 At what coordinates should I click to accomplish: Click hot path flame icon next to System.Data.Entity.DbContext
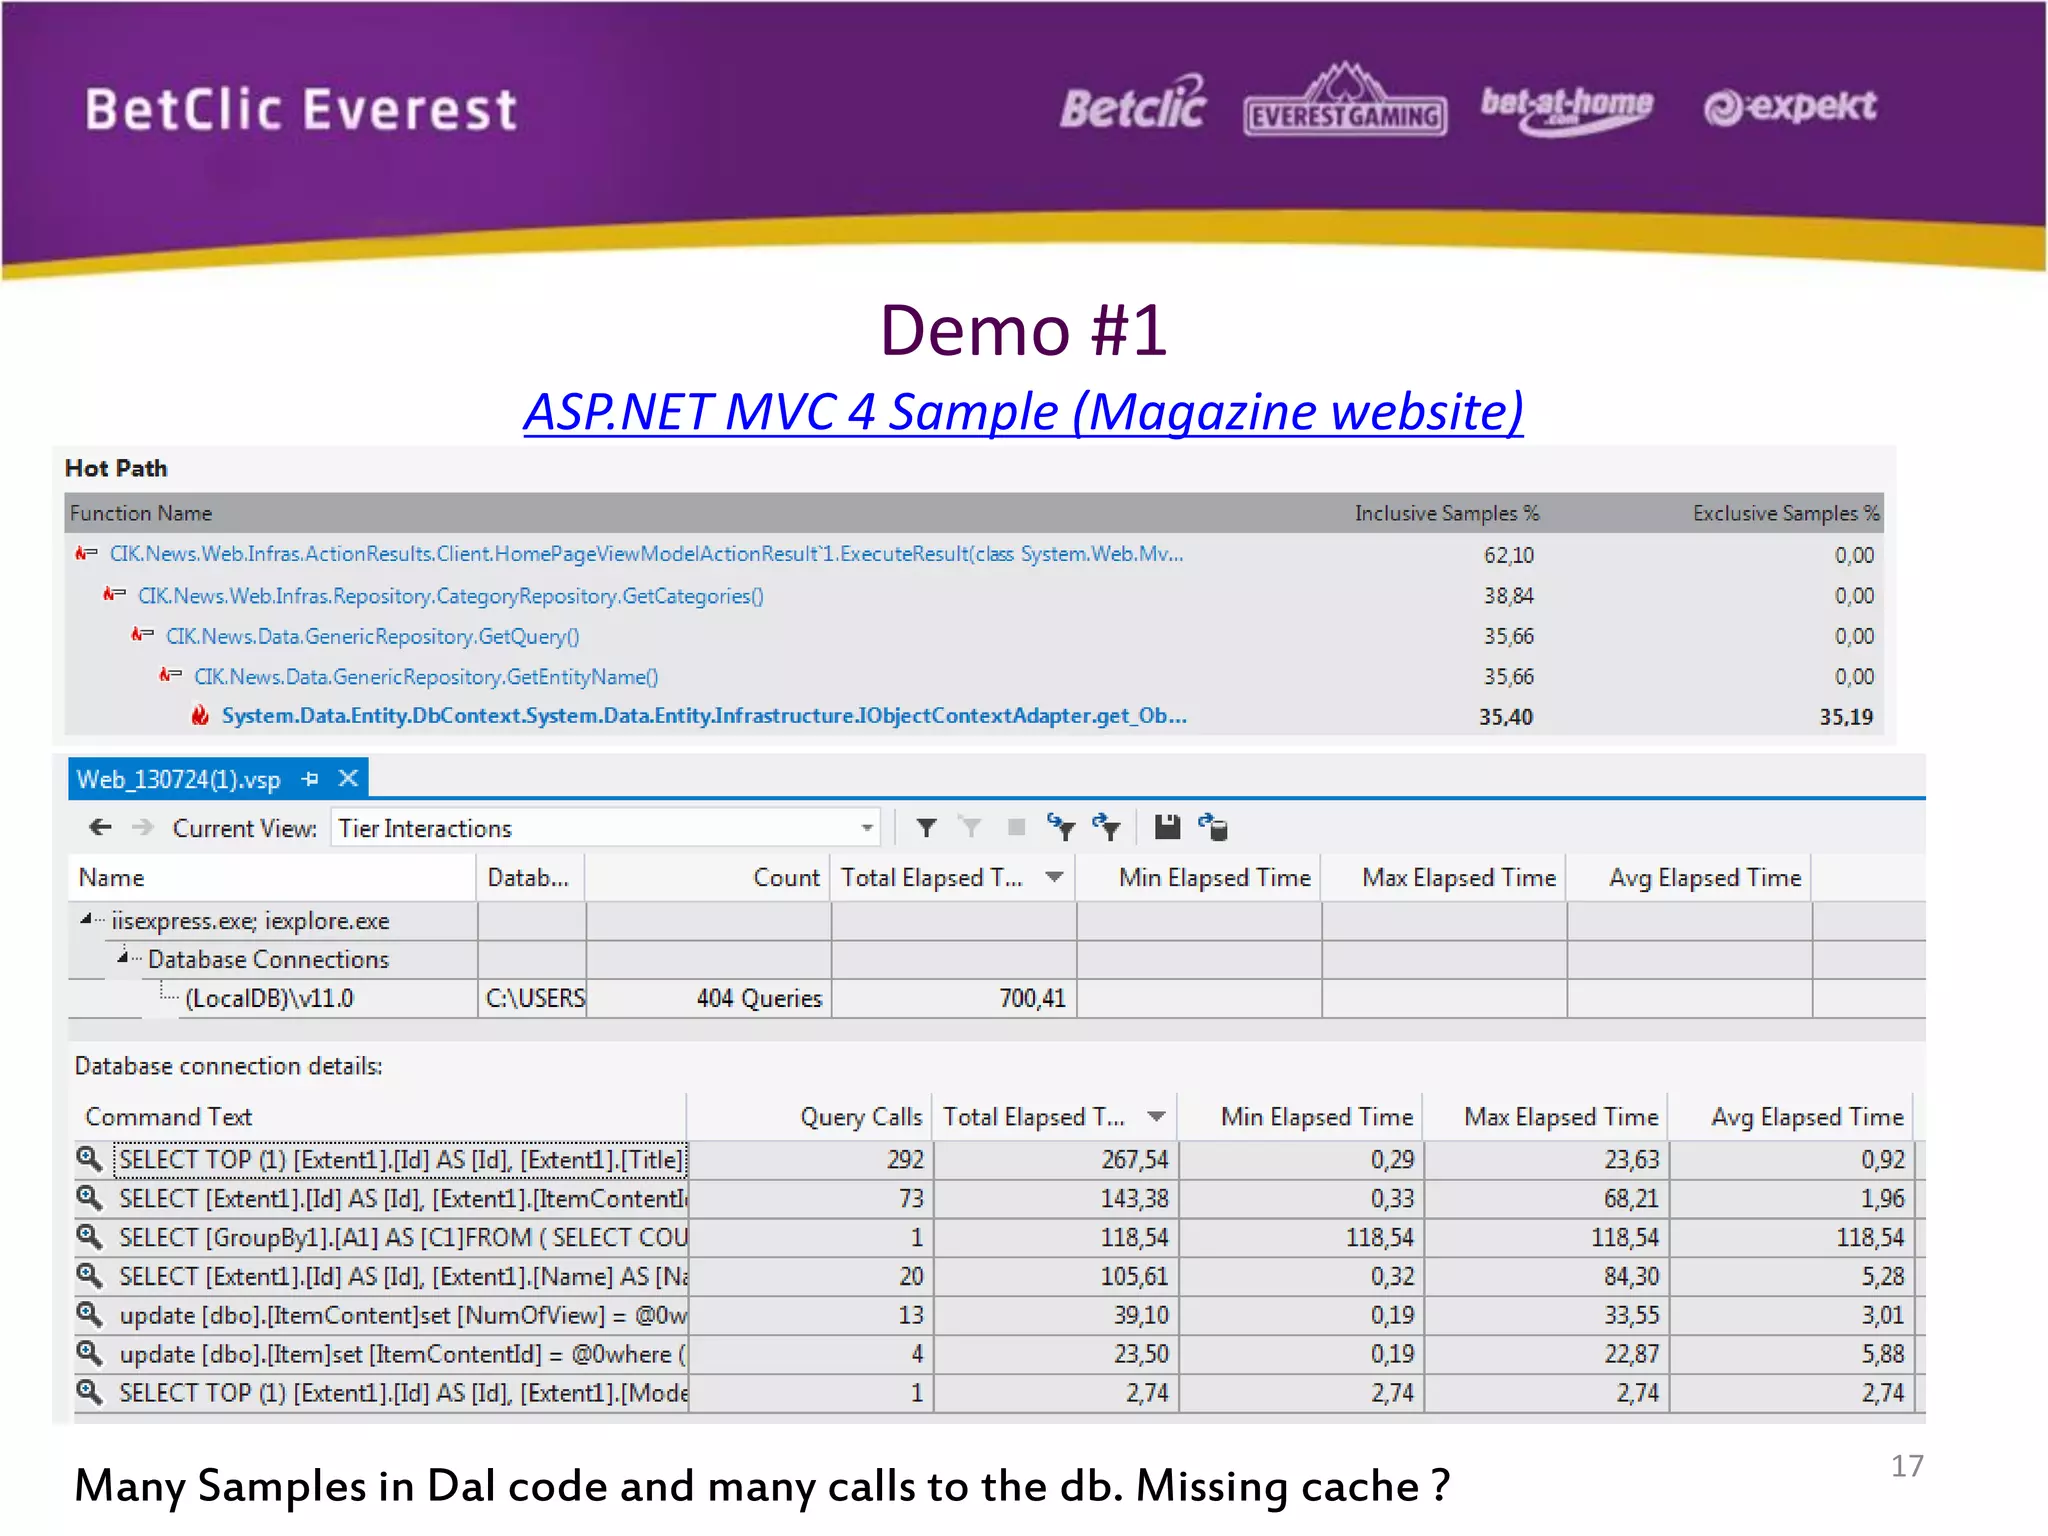coord(200,715)
